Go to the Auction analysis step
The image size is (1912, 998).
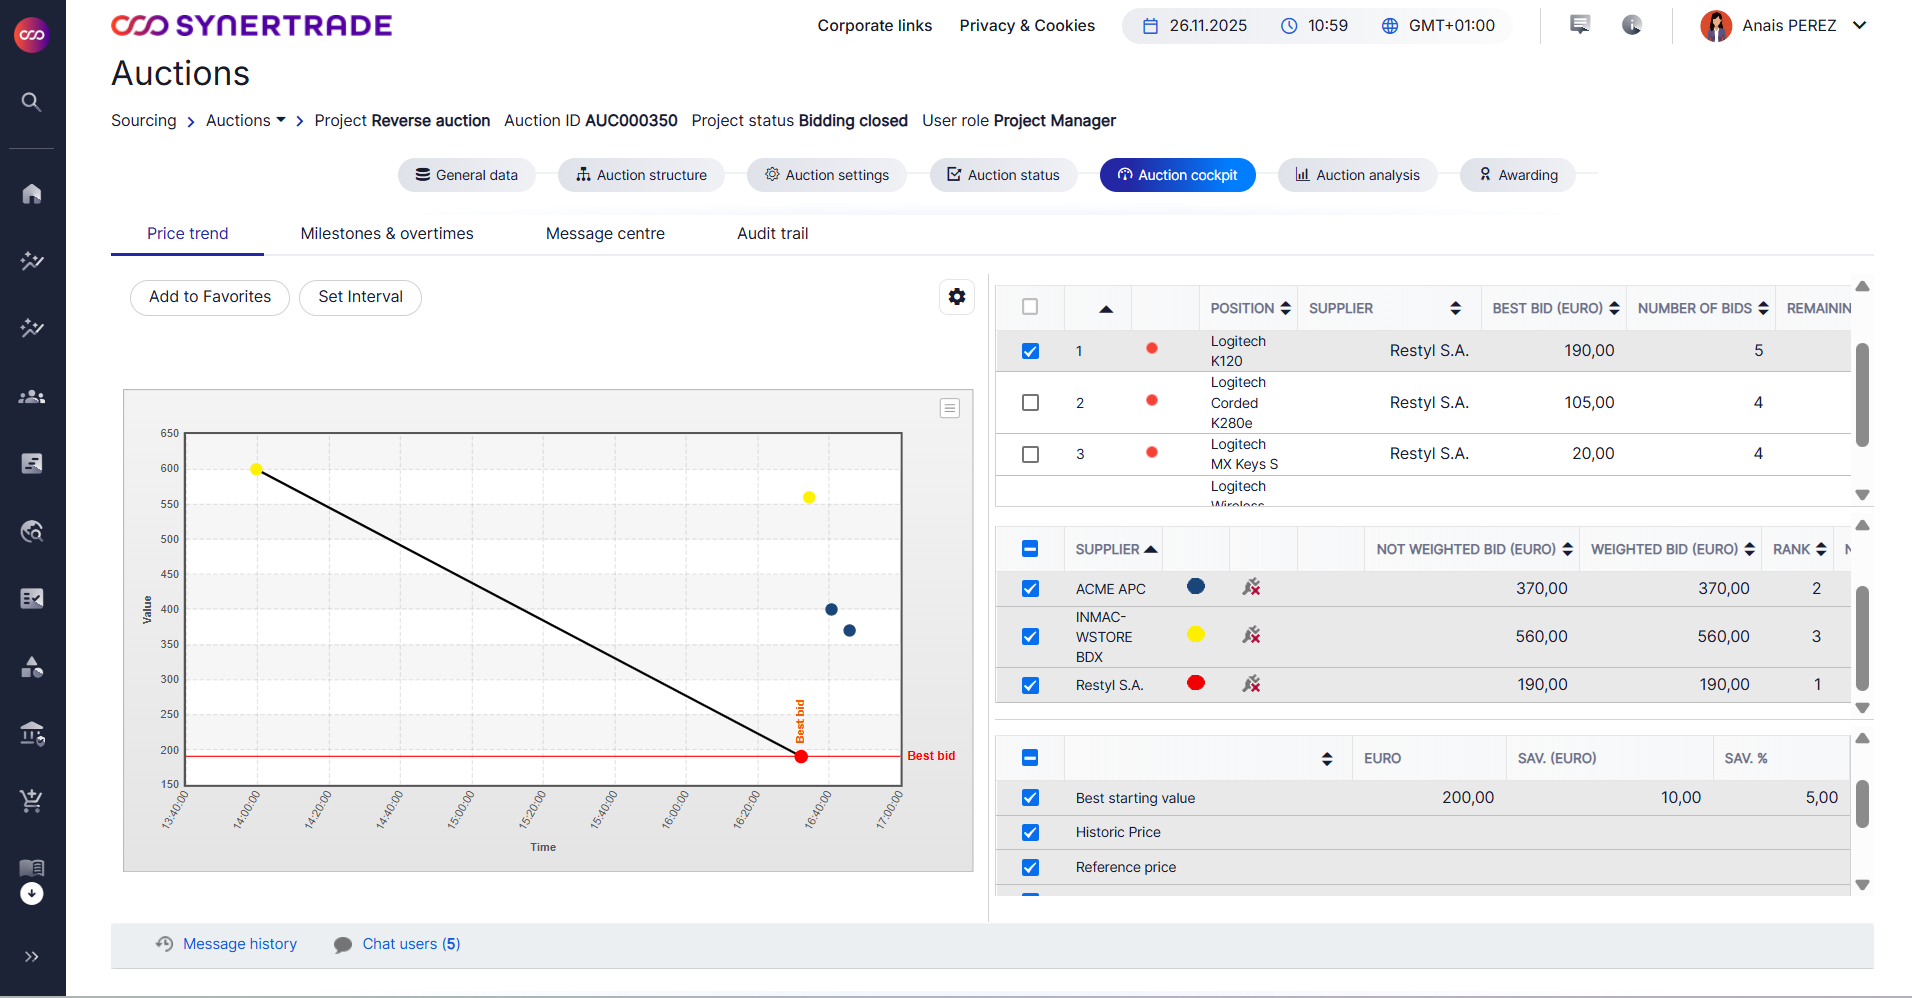[x=1357, y=175]
